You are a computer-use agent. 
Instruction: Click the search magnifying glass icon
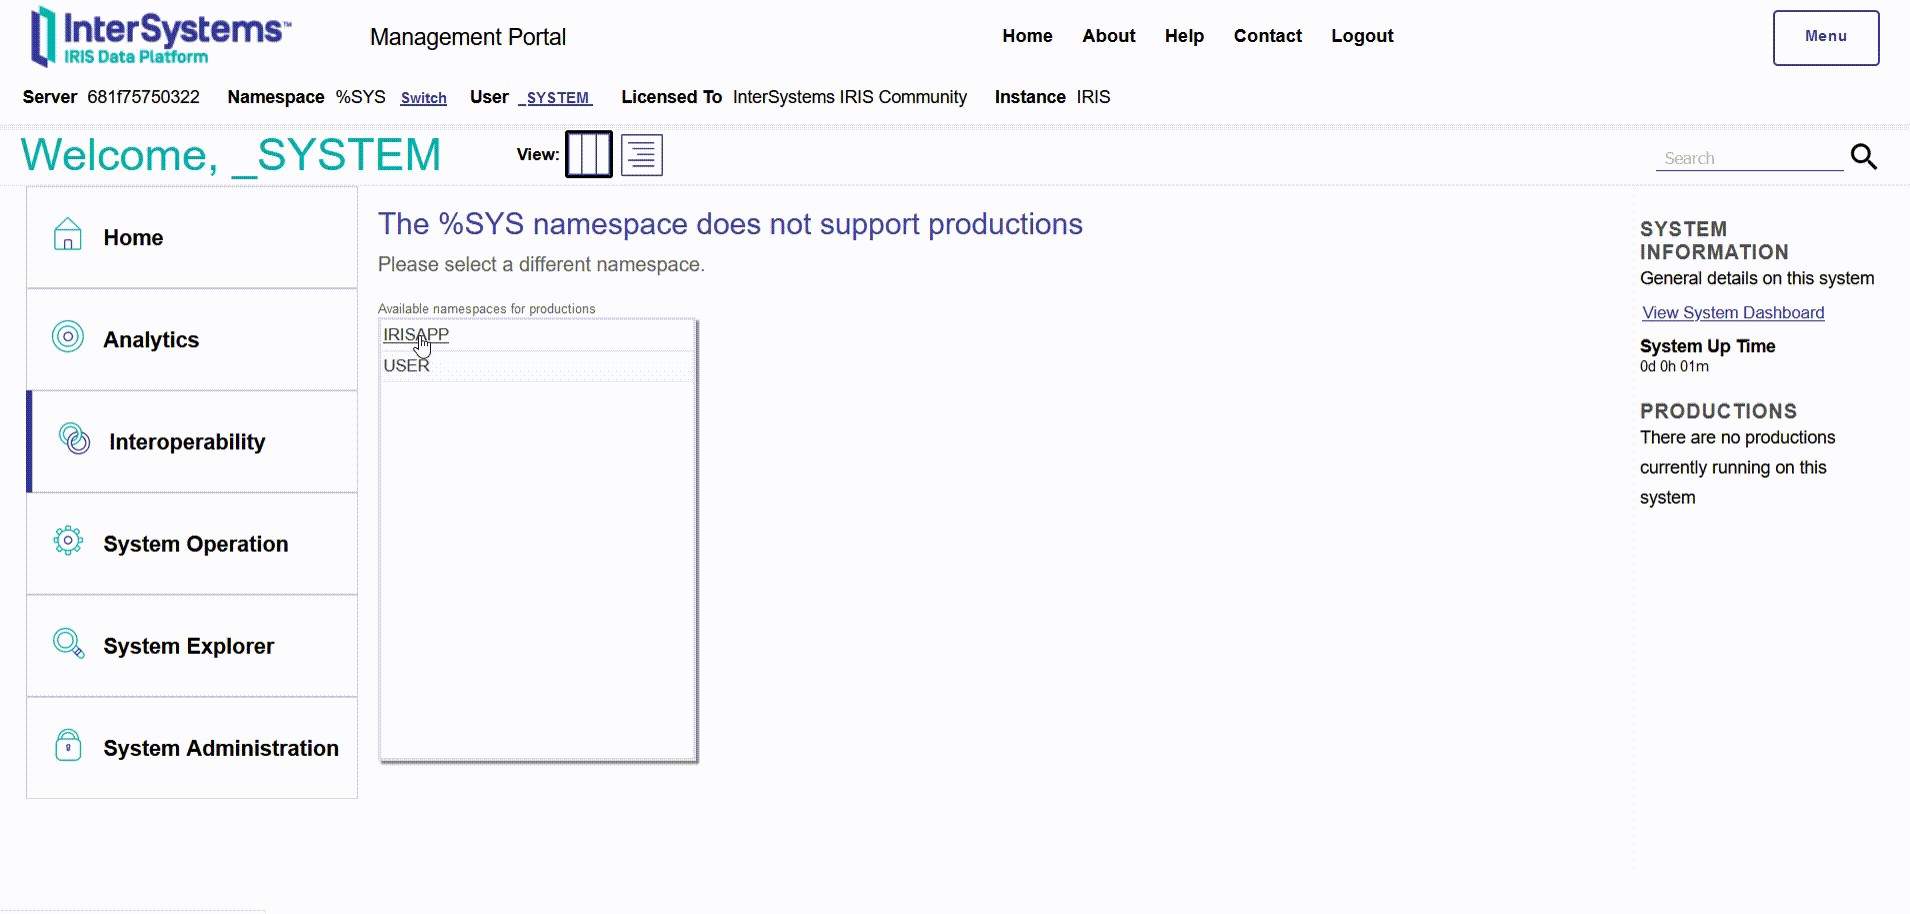[1864, 157]
